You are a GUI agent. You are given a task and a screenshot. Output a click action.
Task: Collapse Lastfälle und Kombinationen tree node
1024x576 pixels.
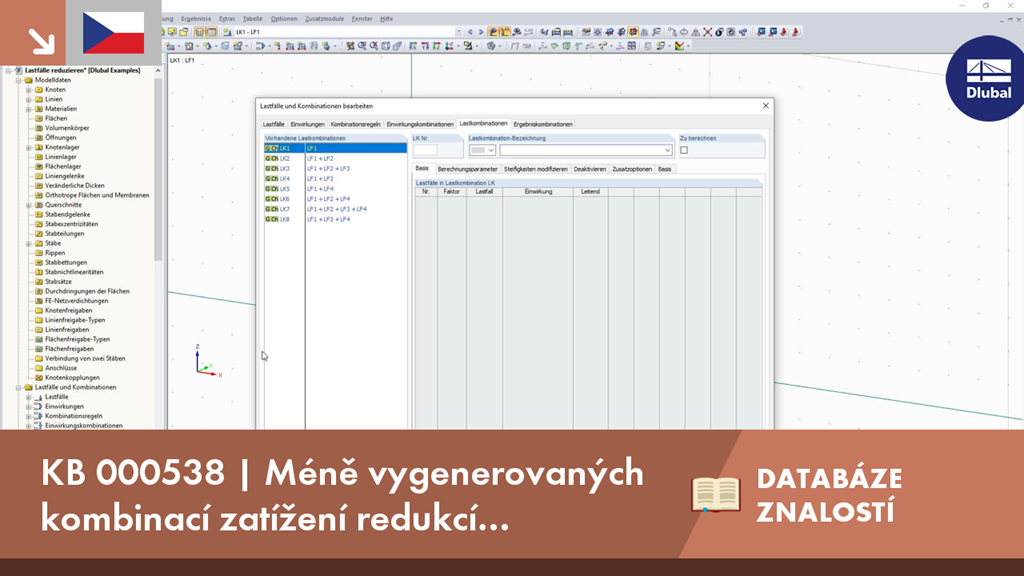point(19,387)
